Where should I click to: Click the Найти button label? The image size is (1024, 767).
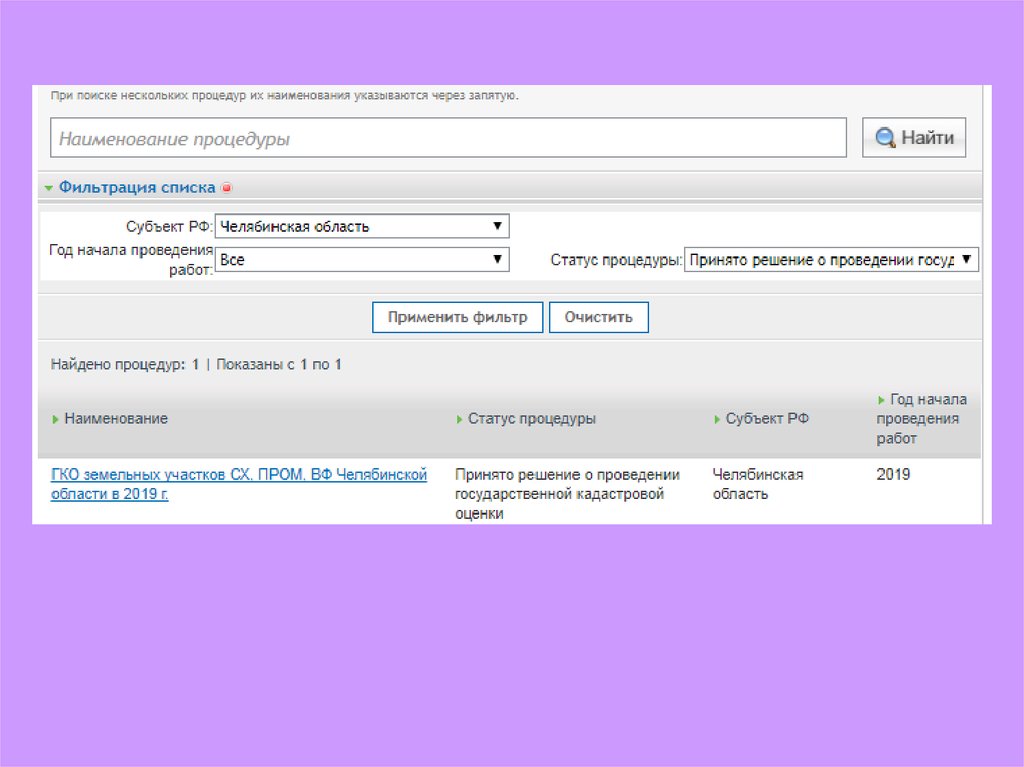tap(927, 138)
